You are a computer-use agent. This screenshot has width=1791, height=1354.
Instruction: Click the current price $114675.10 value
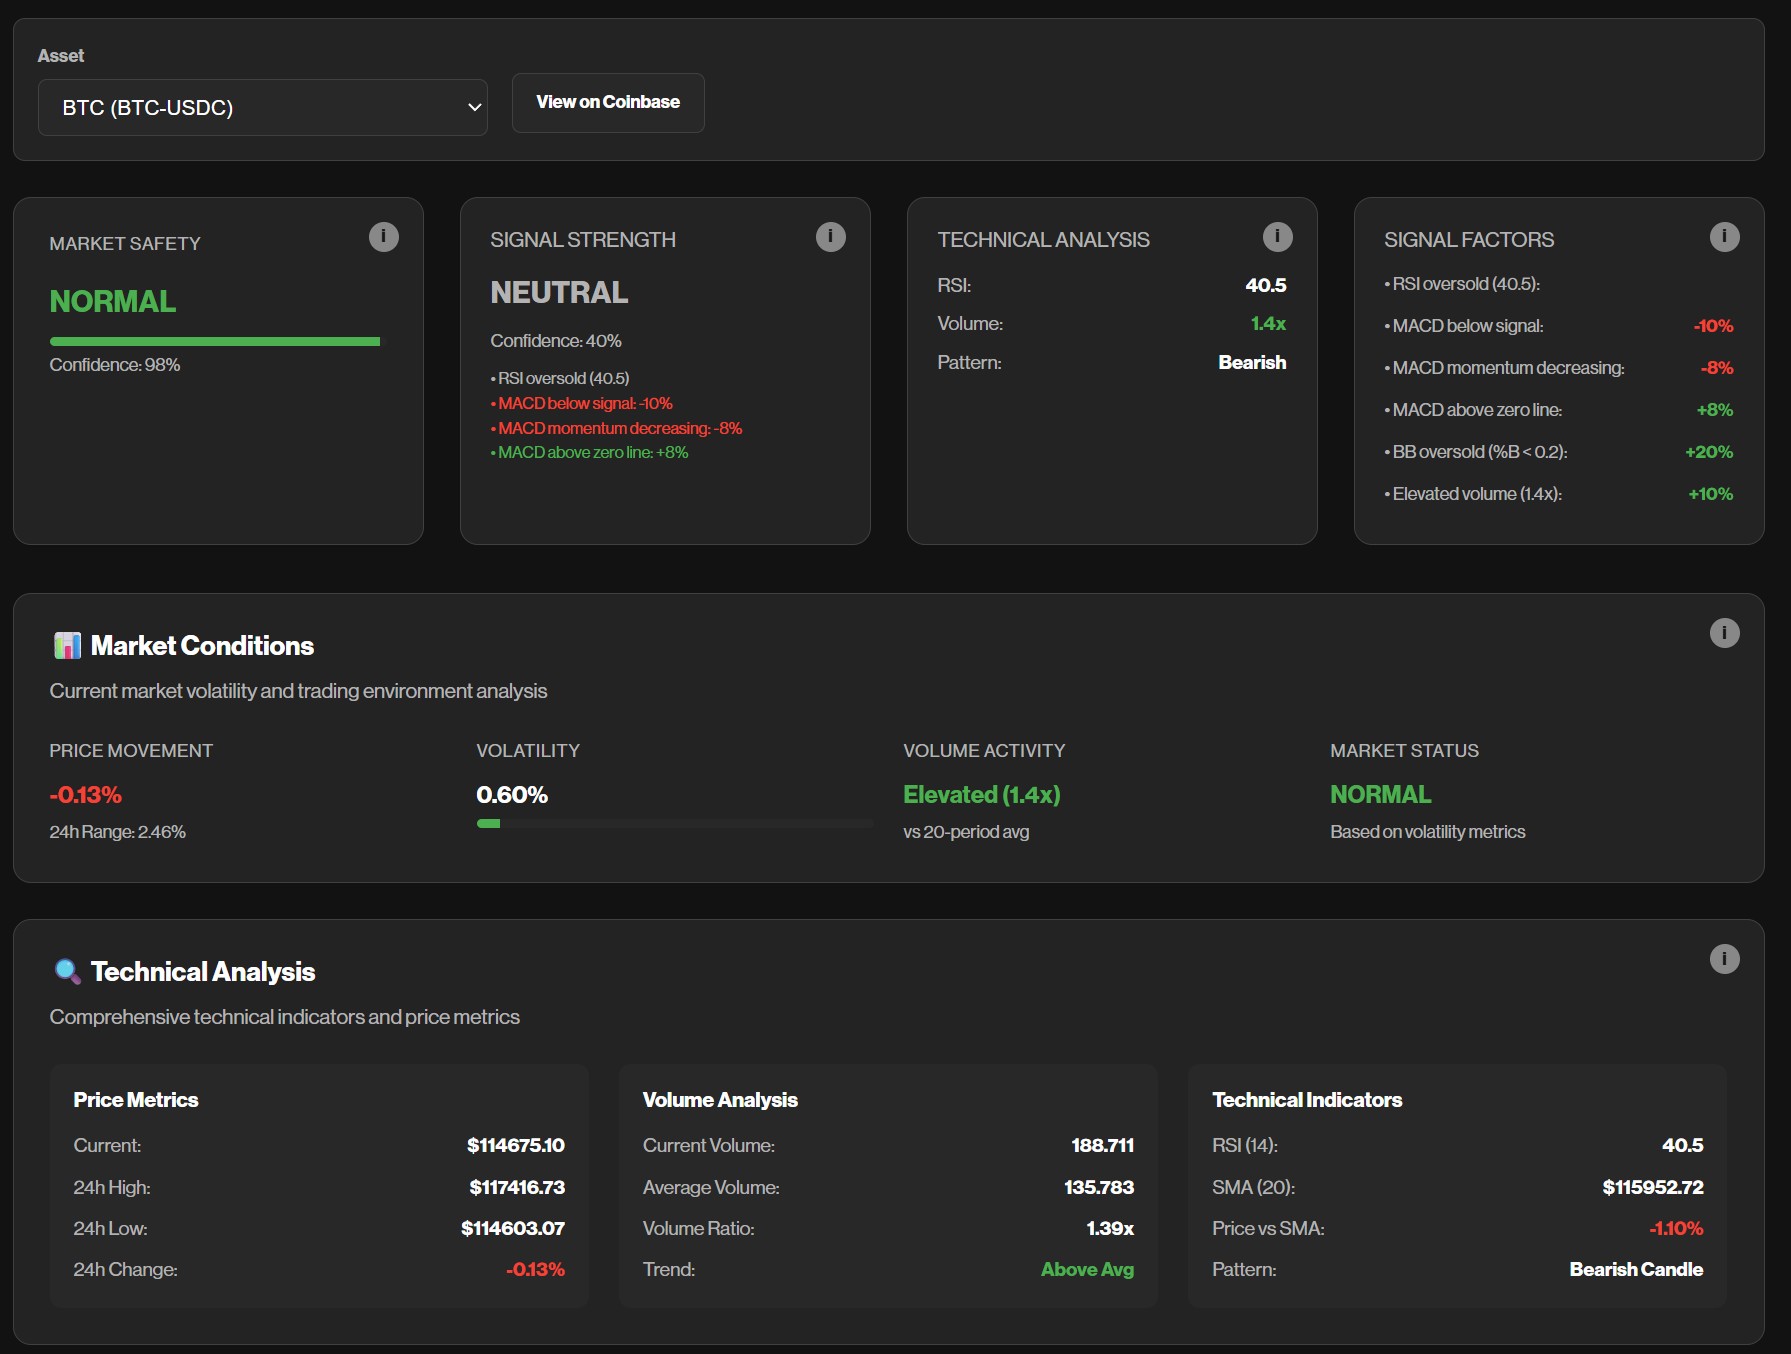[x=515, y=1145]
